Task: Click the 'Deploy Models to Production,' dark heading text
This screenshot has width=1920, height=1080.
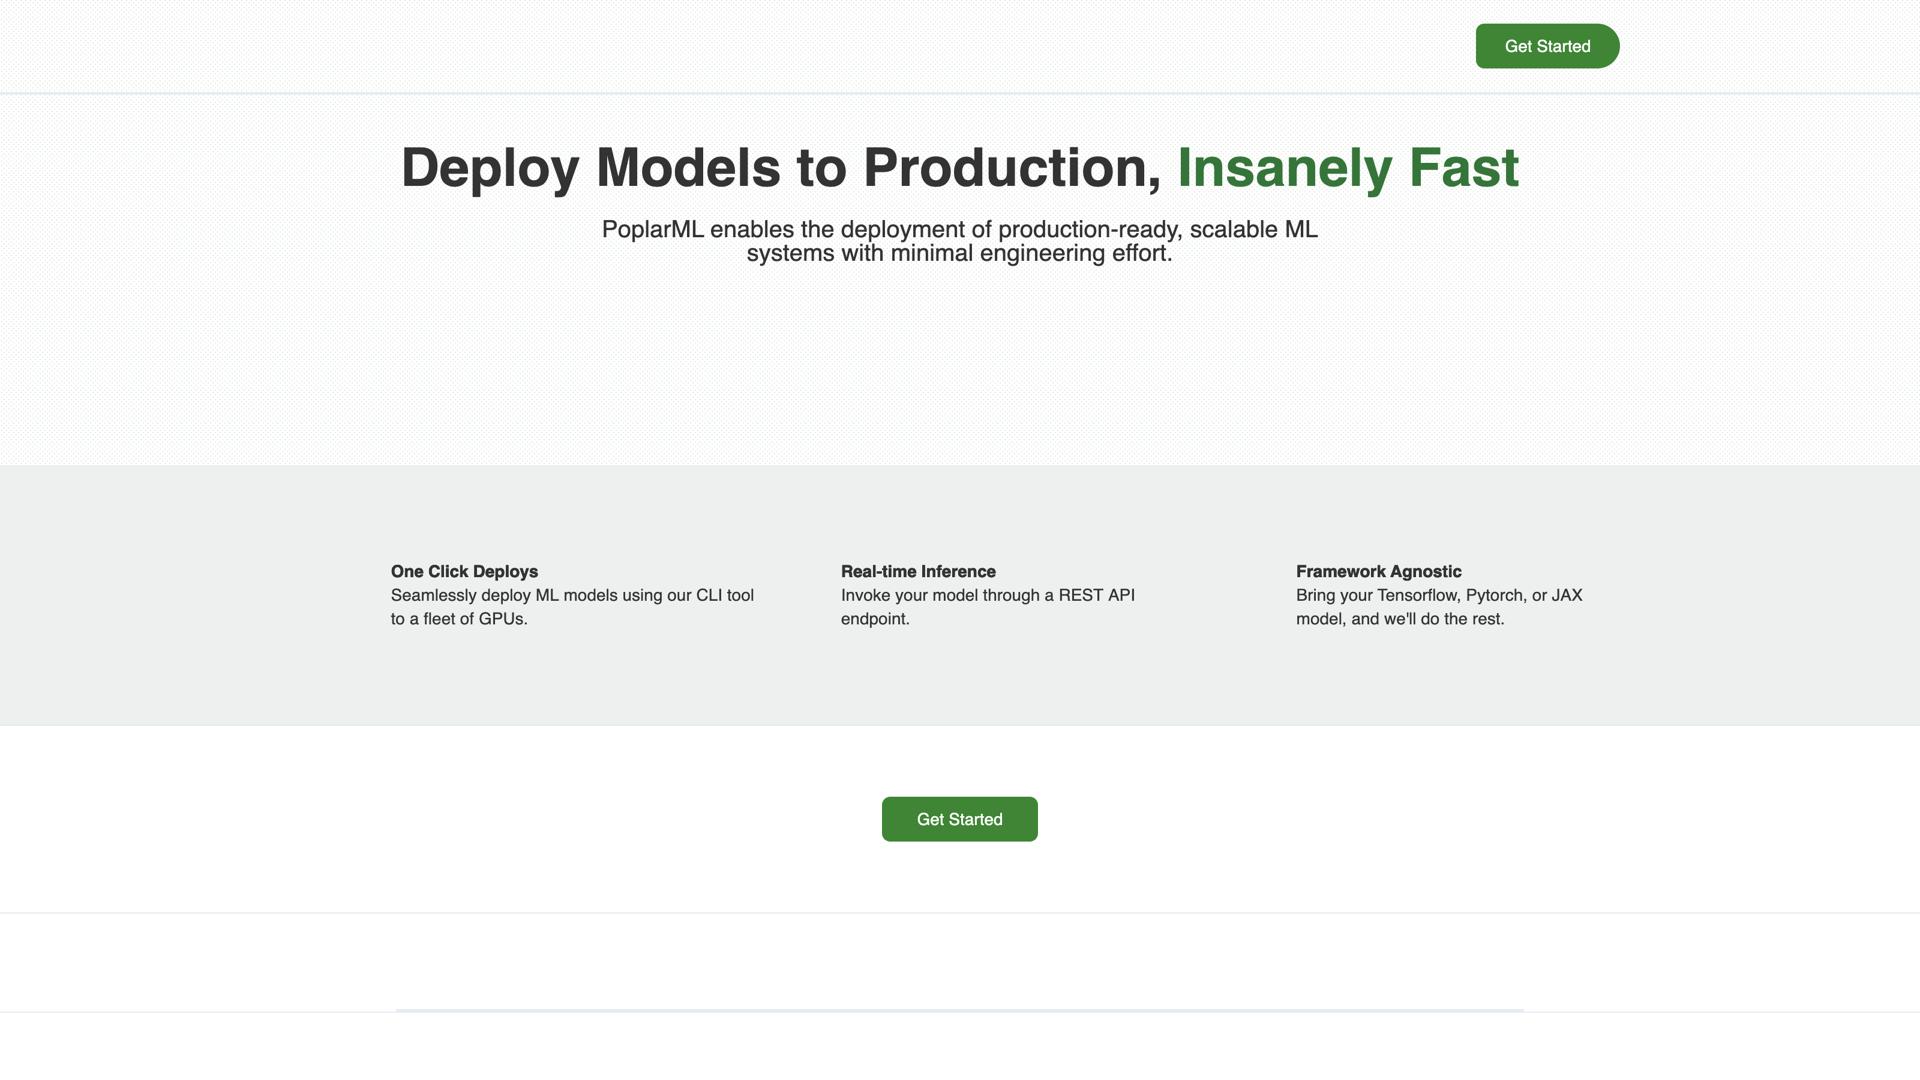Action: pos(780,168)
